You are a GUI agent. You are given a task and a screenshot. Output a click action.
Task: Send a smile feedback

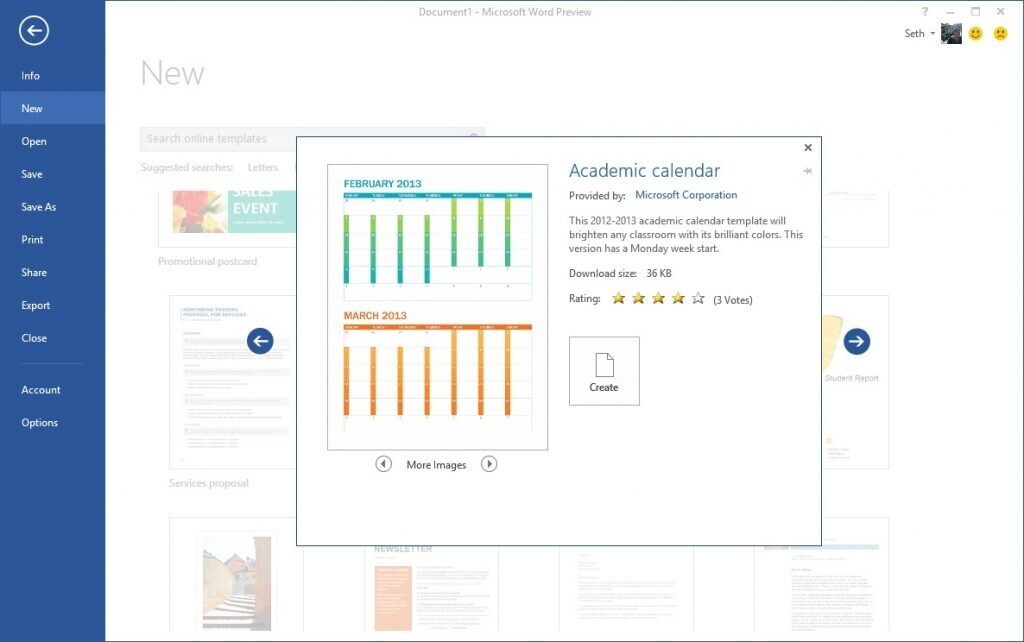pyautogui.click(x=976, y=33)
